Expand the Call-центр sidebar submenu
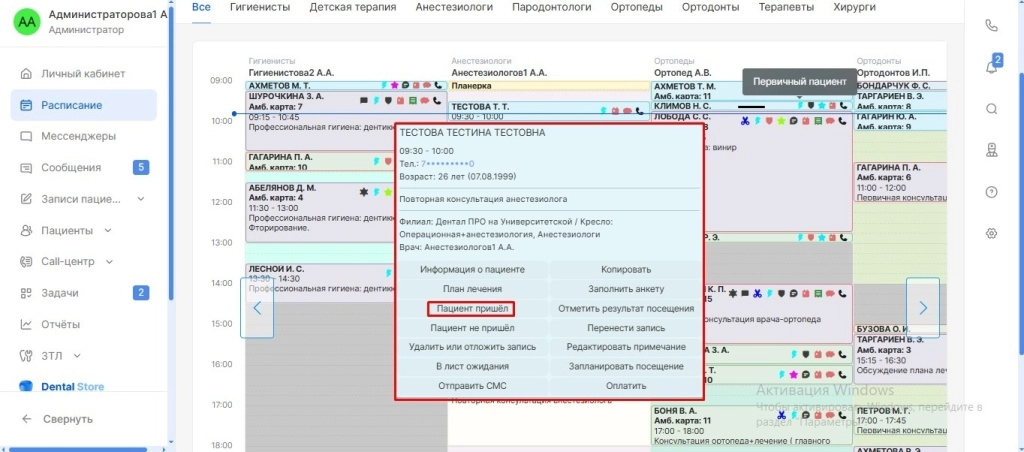This screenshot has height=452, width=1024. (113, 261)
